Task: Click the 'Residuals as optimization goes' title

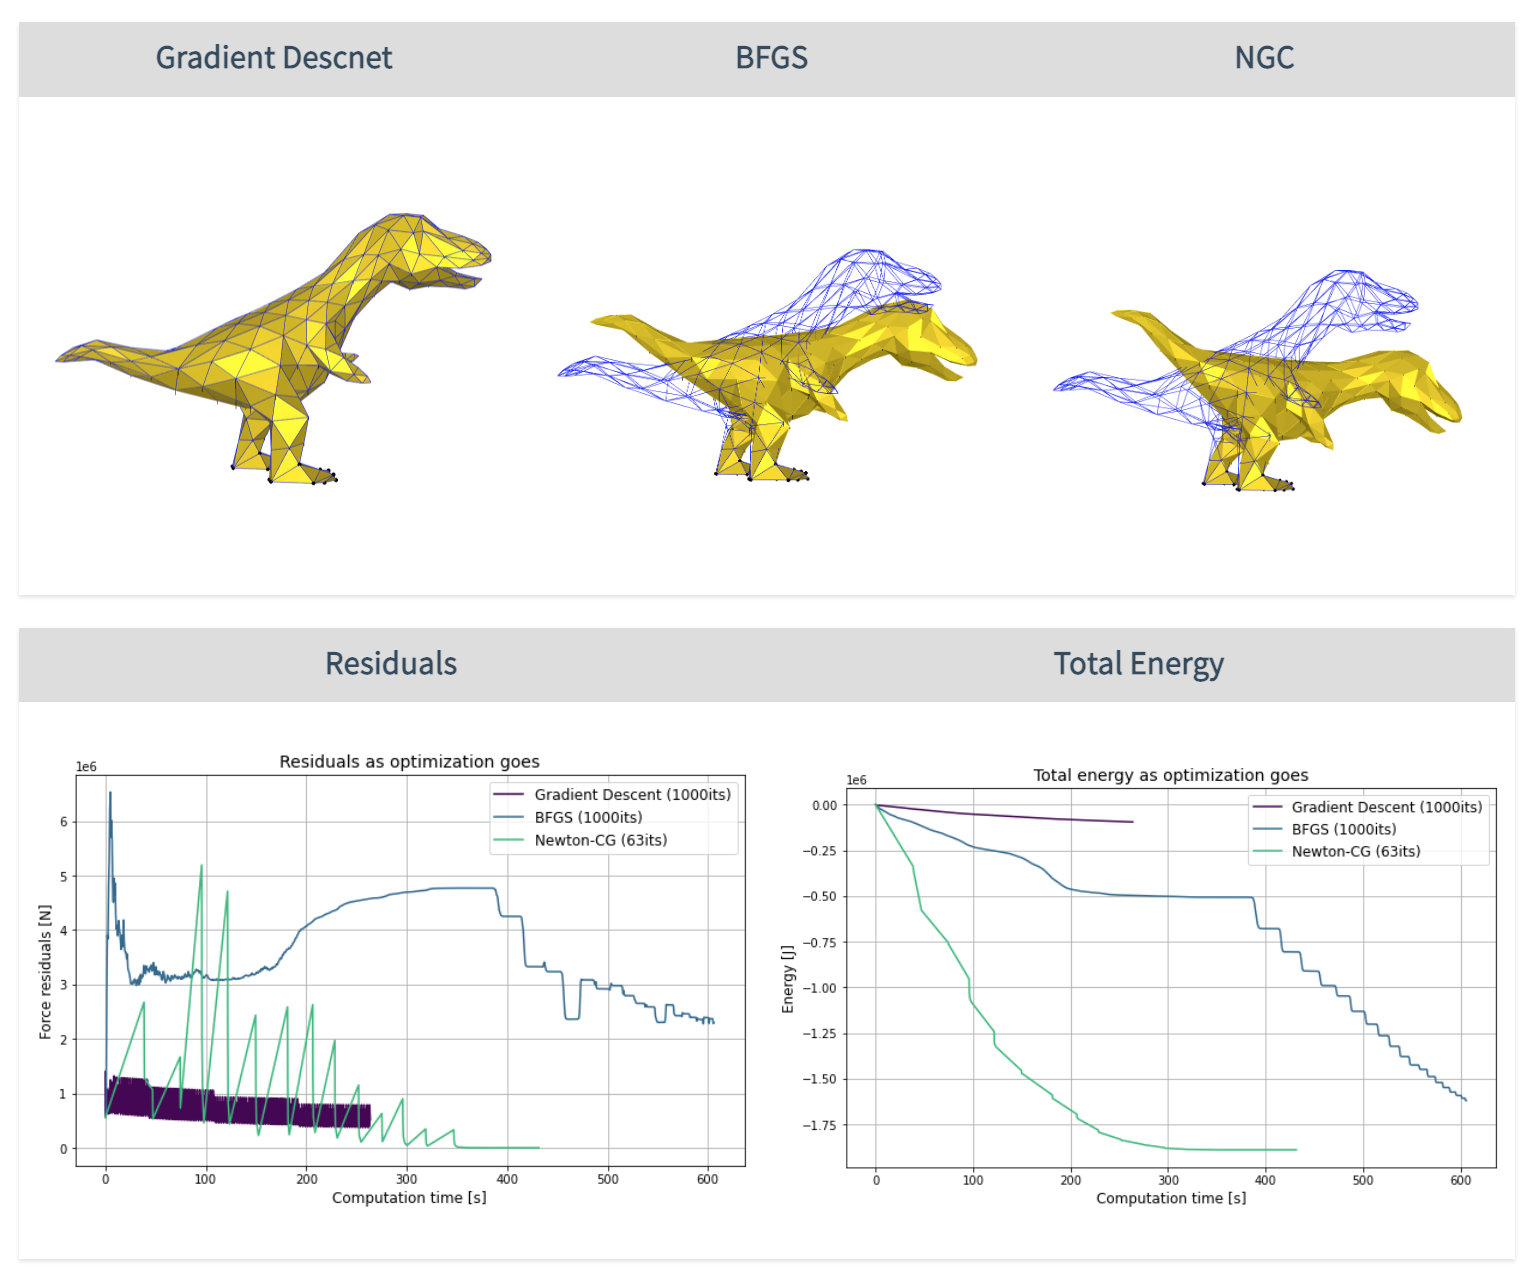Action: point(409,762)
